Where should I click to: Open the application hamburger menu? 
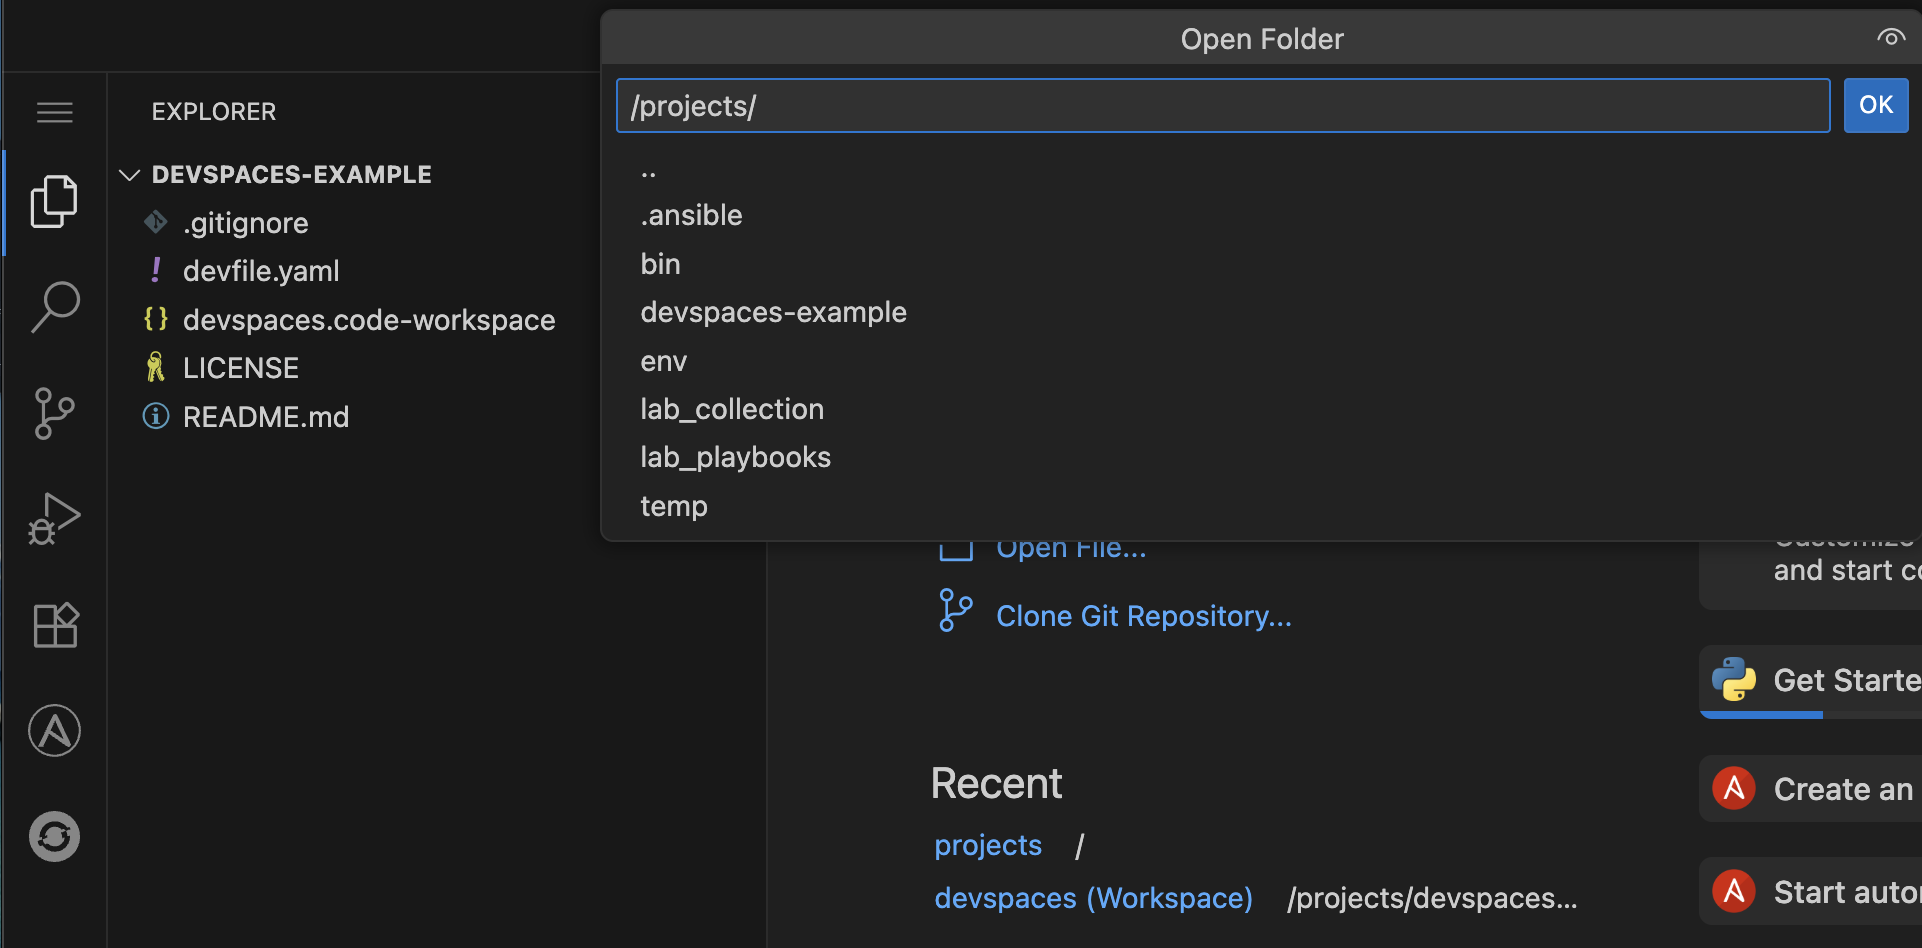(54, 112)
